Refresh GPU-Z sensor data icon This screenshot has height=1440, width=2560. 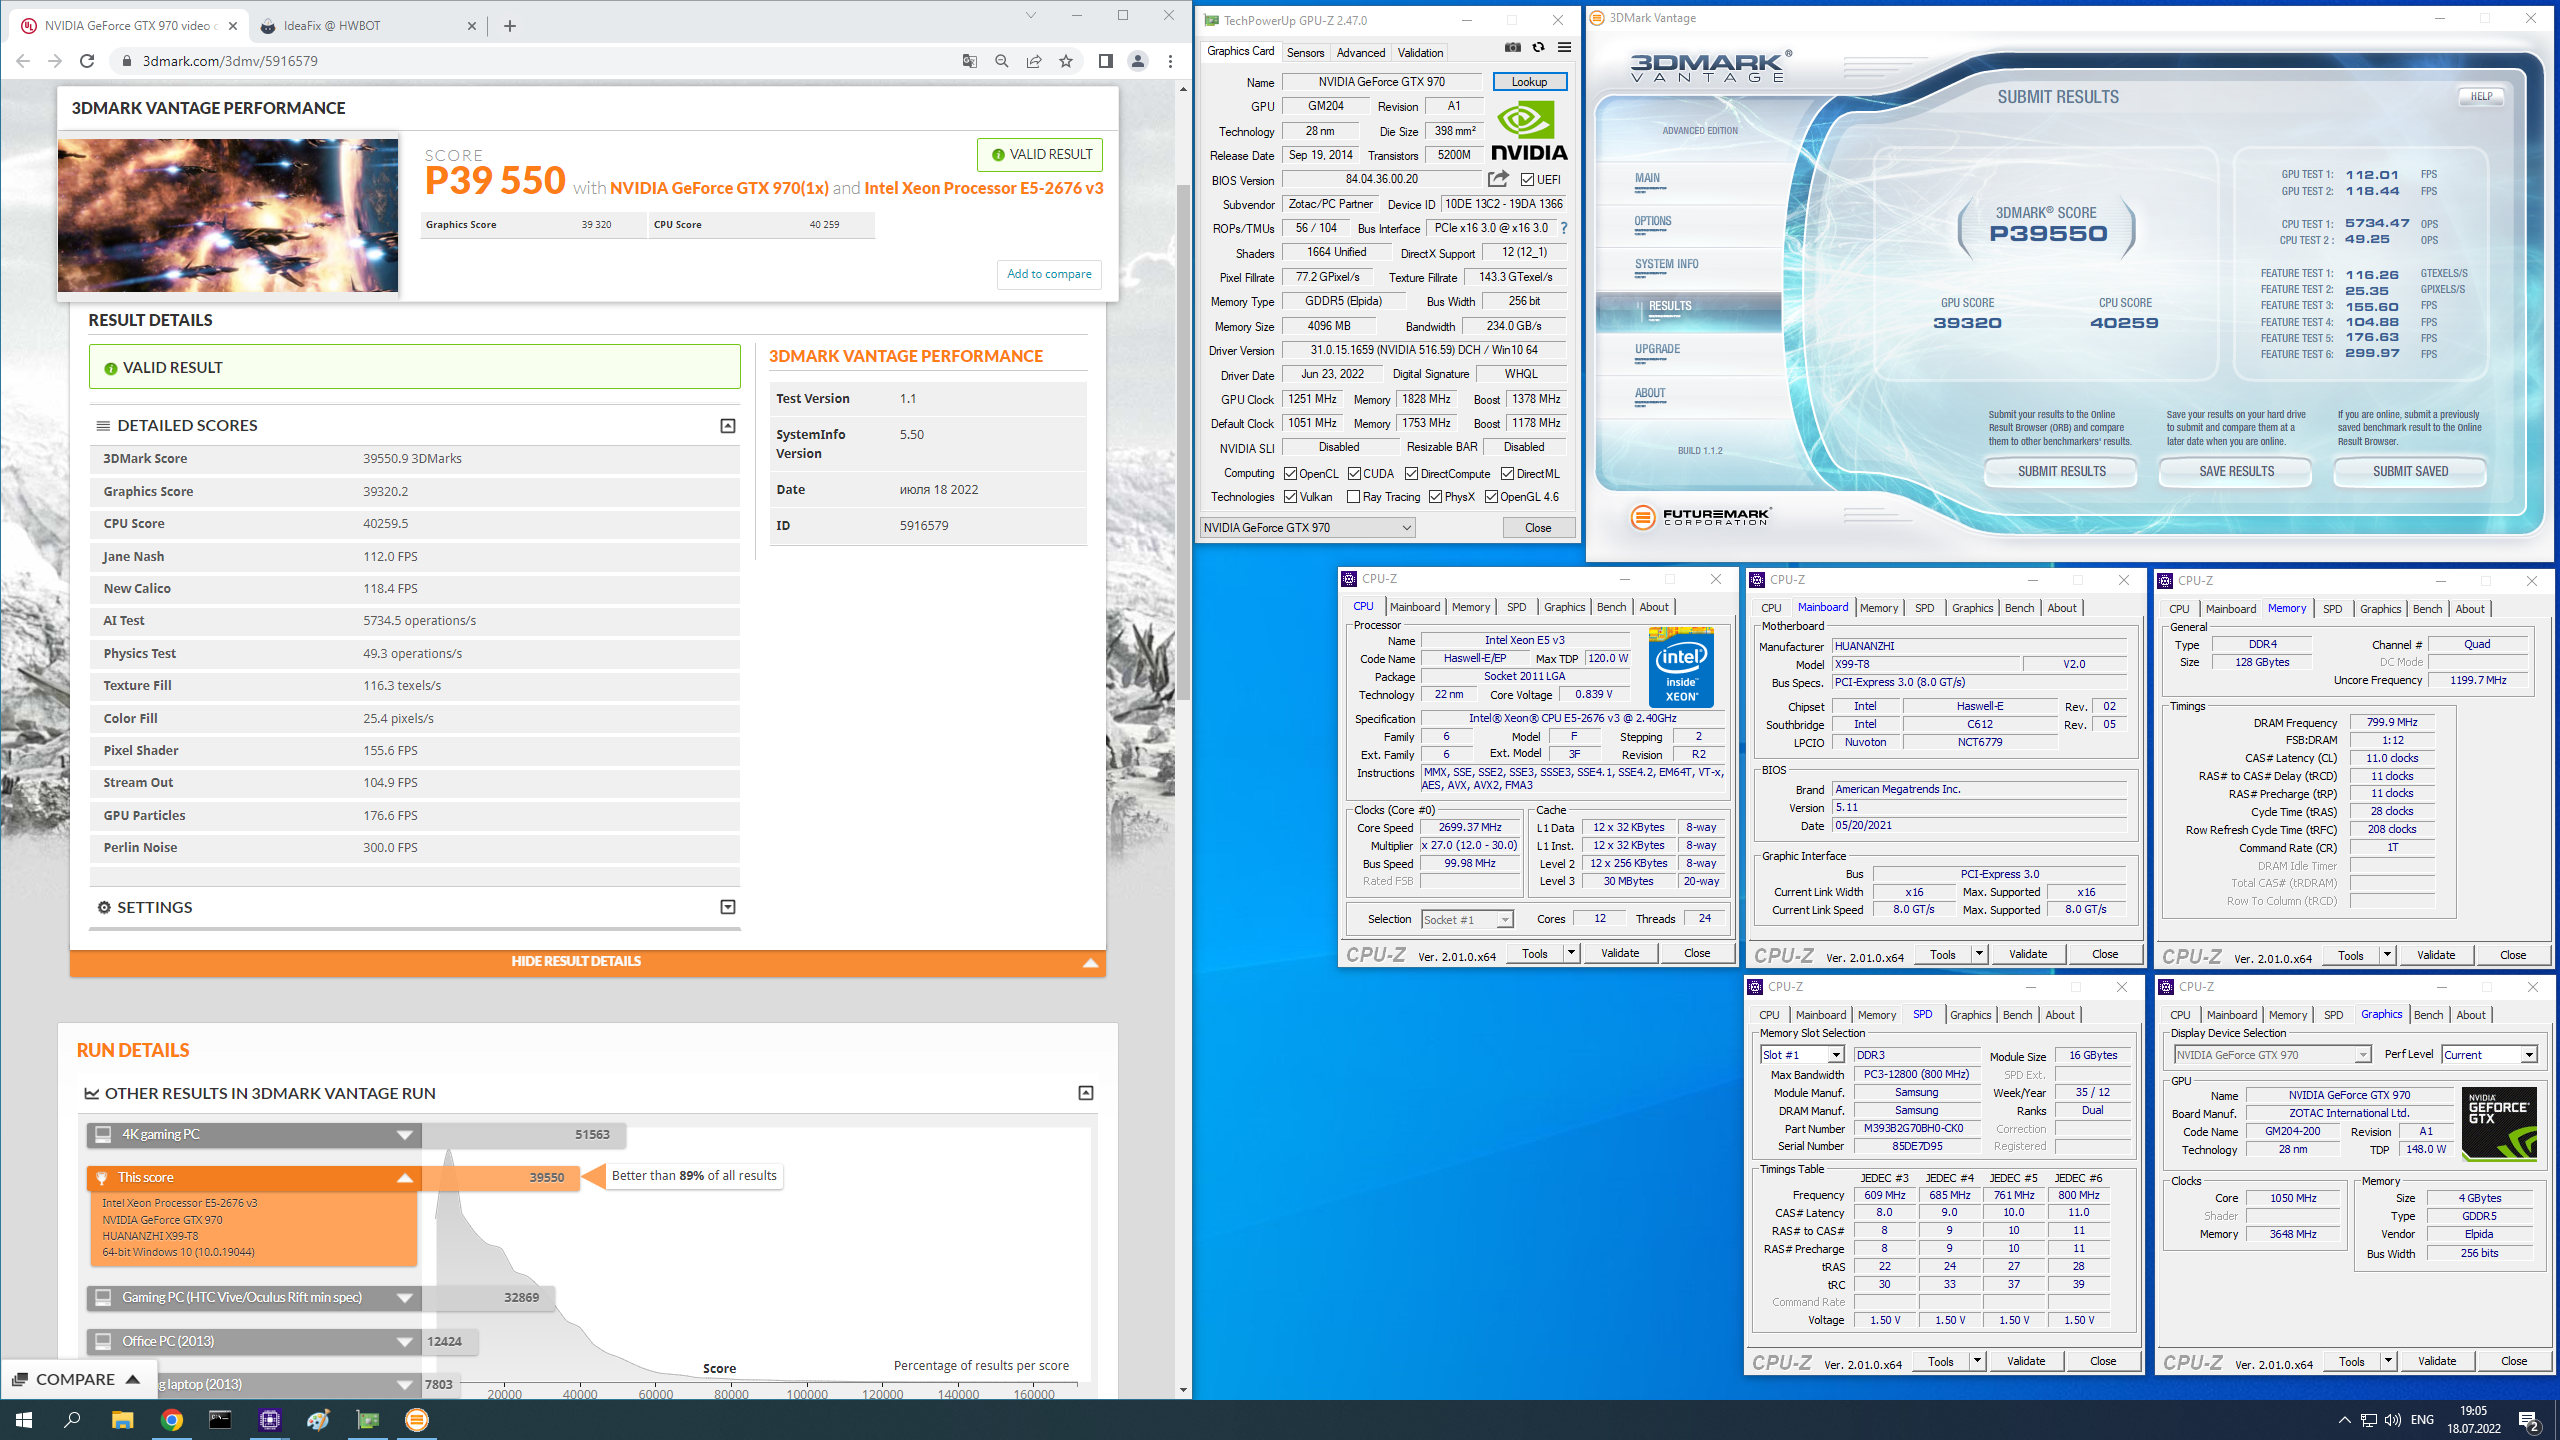pyautogui.click(x=1538, y=47)
